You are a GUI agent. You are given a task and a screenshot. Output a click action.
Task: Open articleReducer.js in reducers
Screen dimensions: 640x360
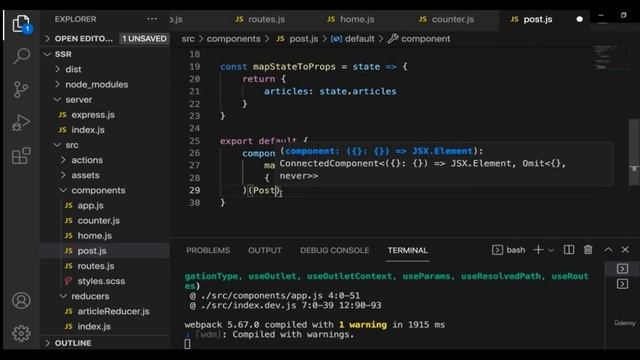click(113, 311)
